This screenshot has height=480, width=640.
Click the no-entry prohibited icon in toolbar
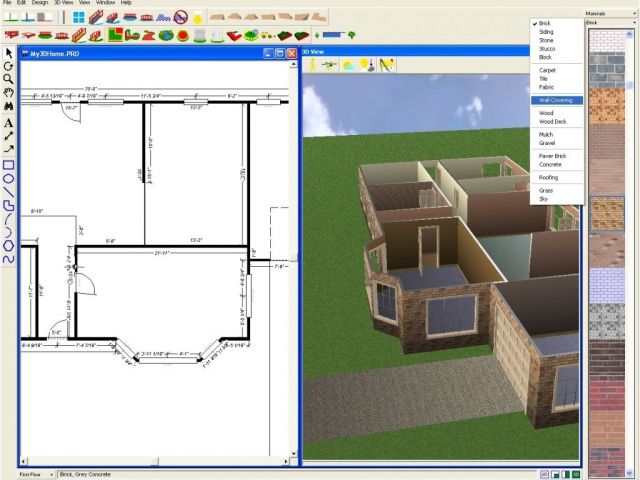tap(181, 17)
